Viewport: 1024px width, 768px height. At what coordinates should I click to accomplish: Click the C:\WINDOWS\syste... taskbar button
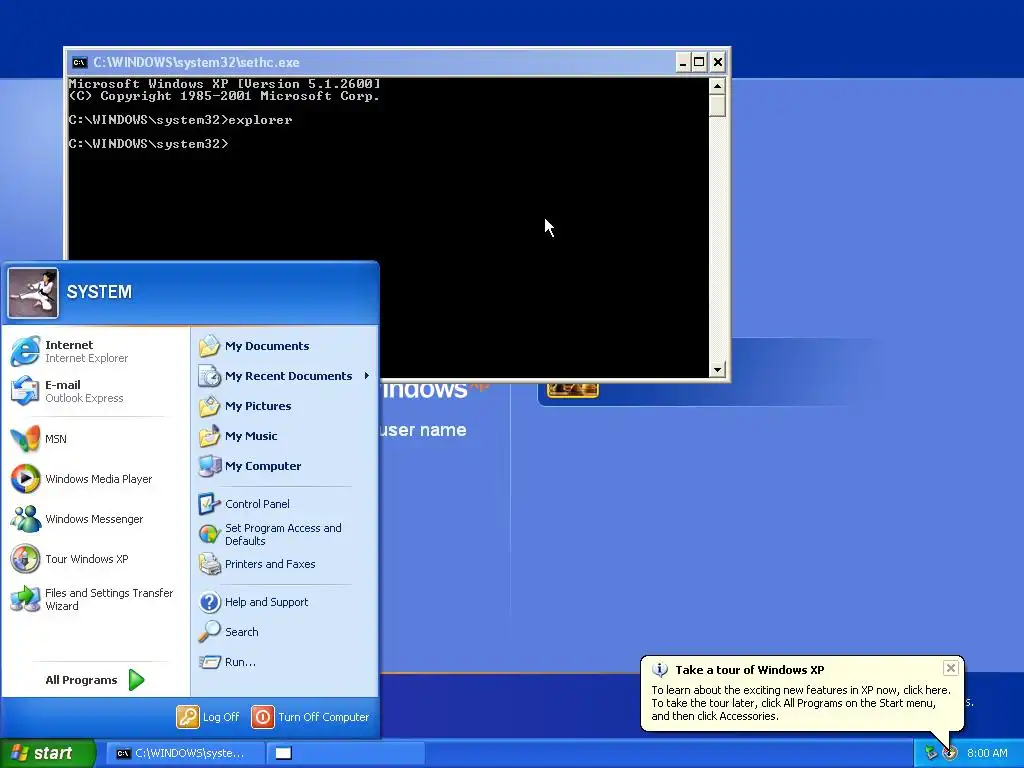(185, 753)
